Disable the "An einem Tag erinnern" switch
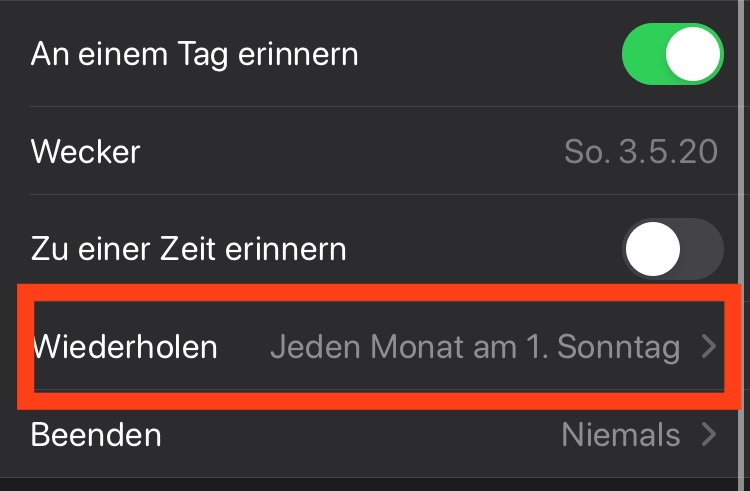This screenshot has height=491, width=750. 672,54
